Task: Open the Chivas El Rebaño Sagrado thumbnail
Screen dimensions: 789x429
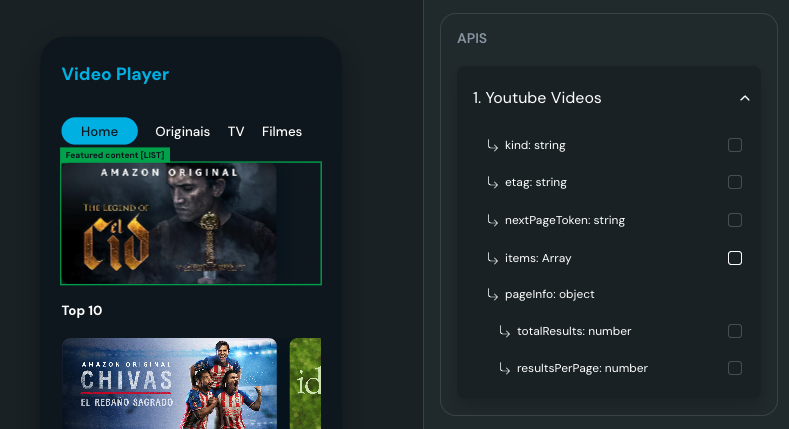Action: [169, 383]
